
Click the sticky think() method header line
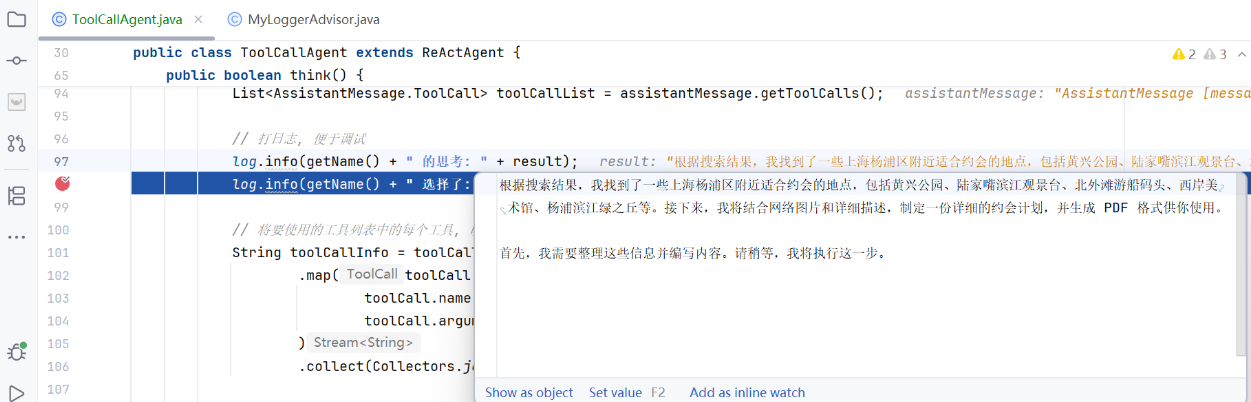click(x=264, y=75)
